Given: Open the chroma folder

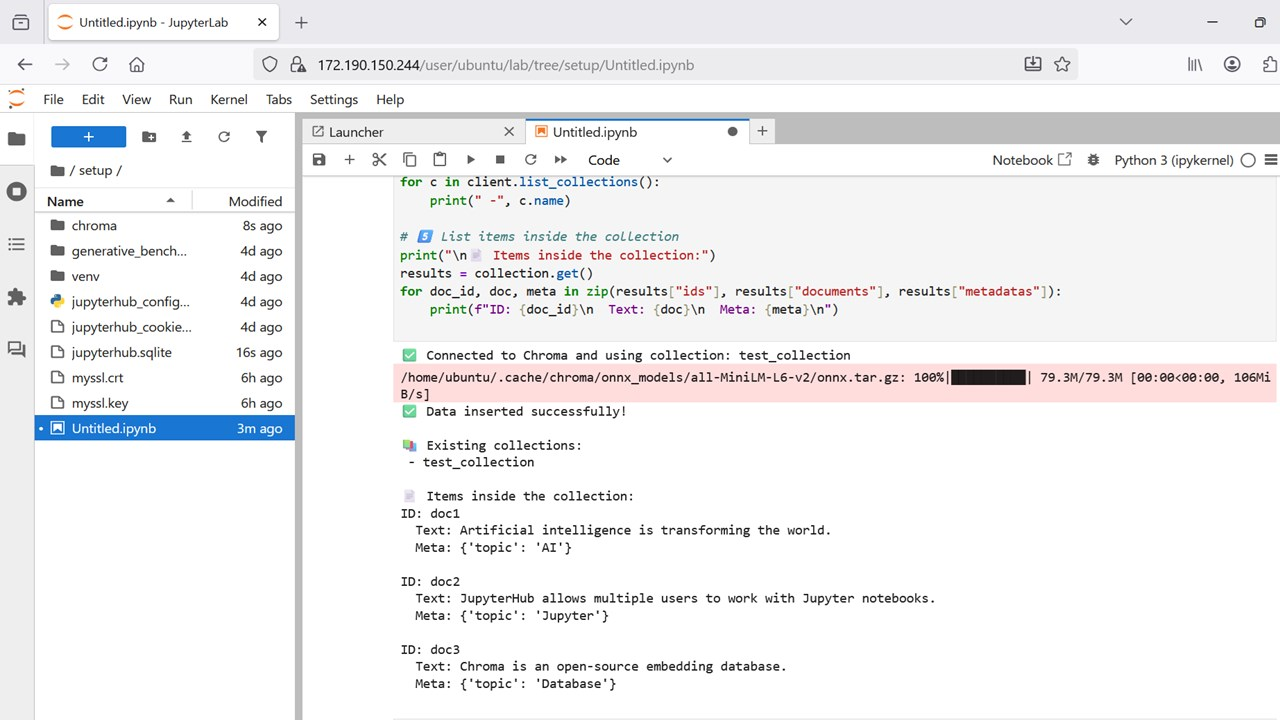Looking at the screenshot, I should click(94, 226).
